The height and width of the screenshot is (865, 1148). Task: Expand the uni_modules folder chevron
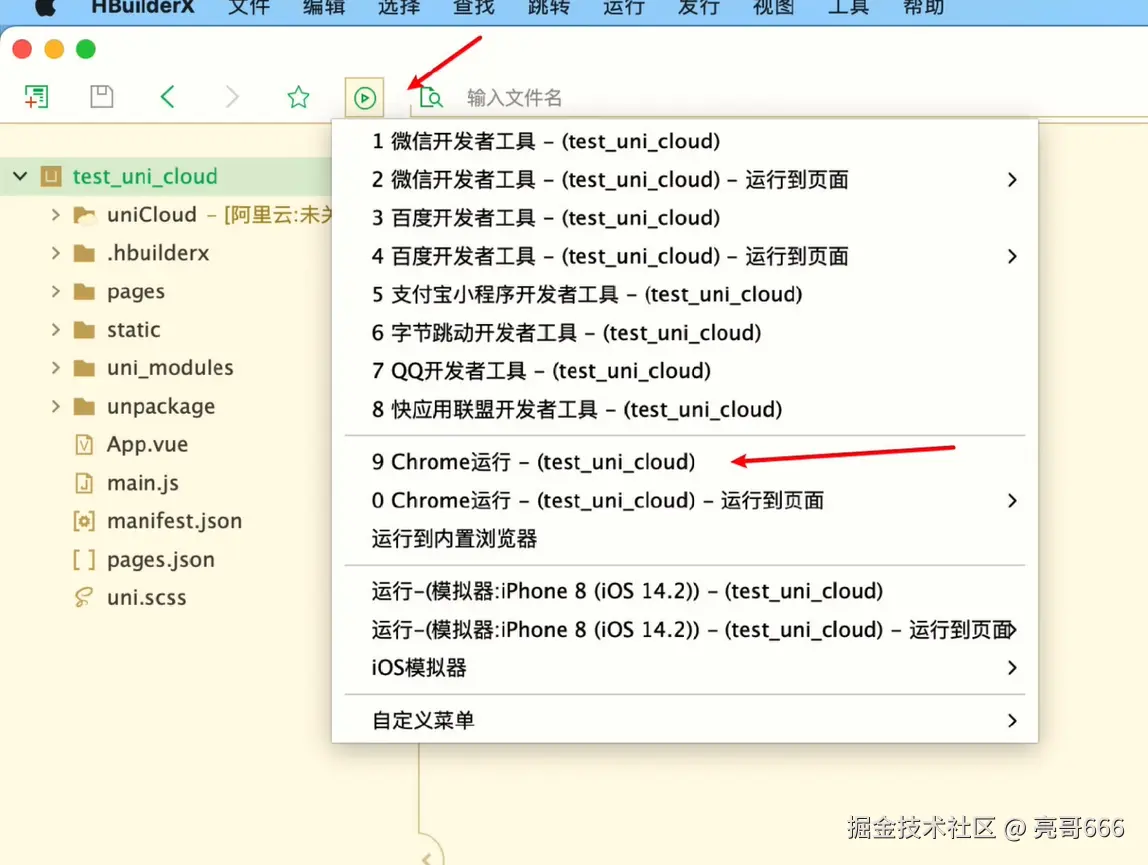[x=56, y=368]
